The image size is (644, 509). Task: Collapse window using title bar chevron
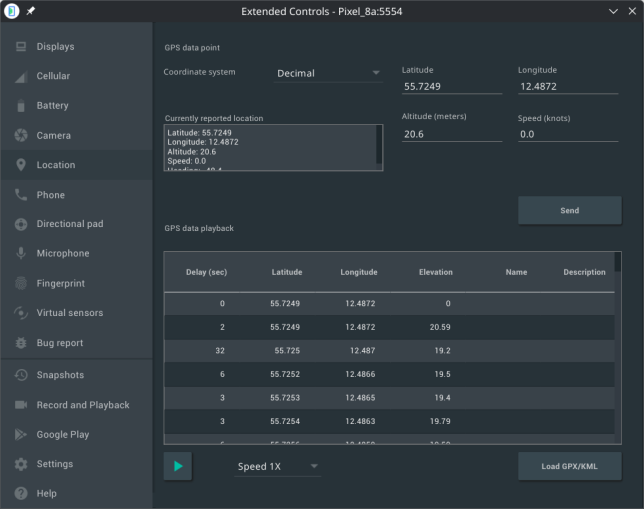coord(613,12)
